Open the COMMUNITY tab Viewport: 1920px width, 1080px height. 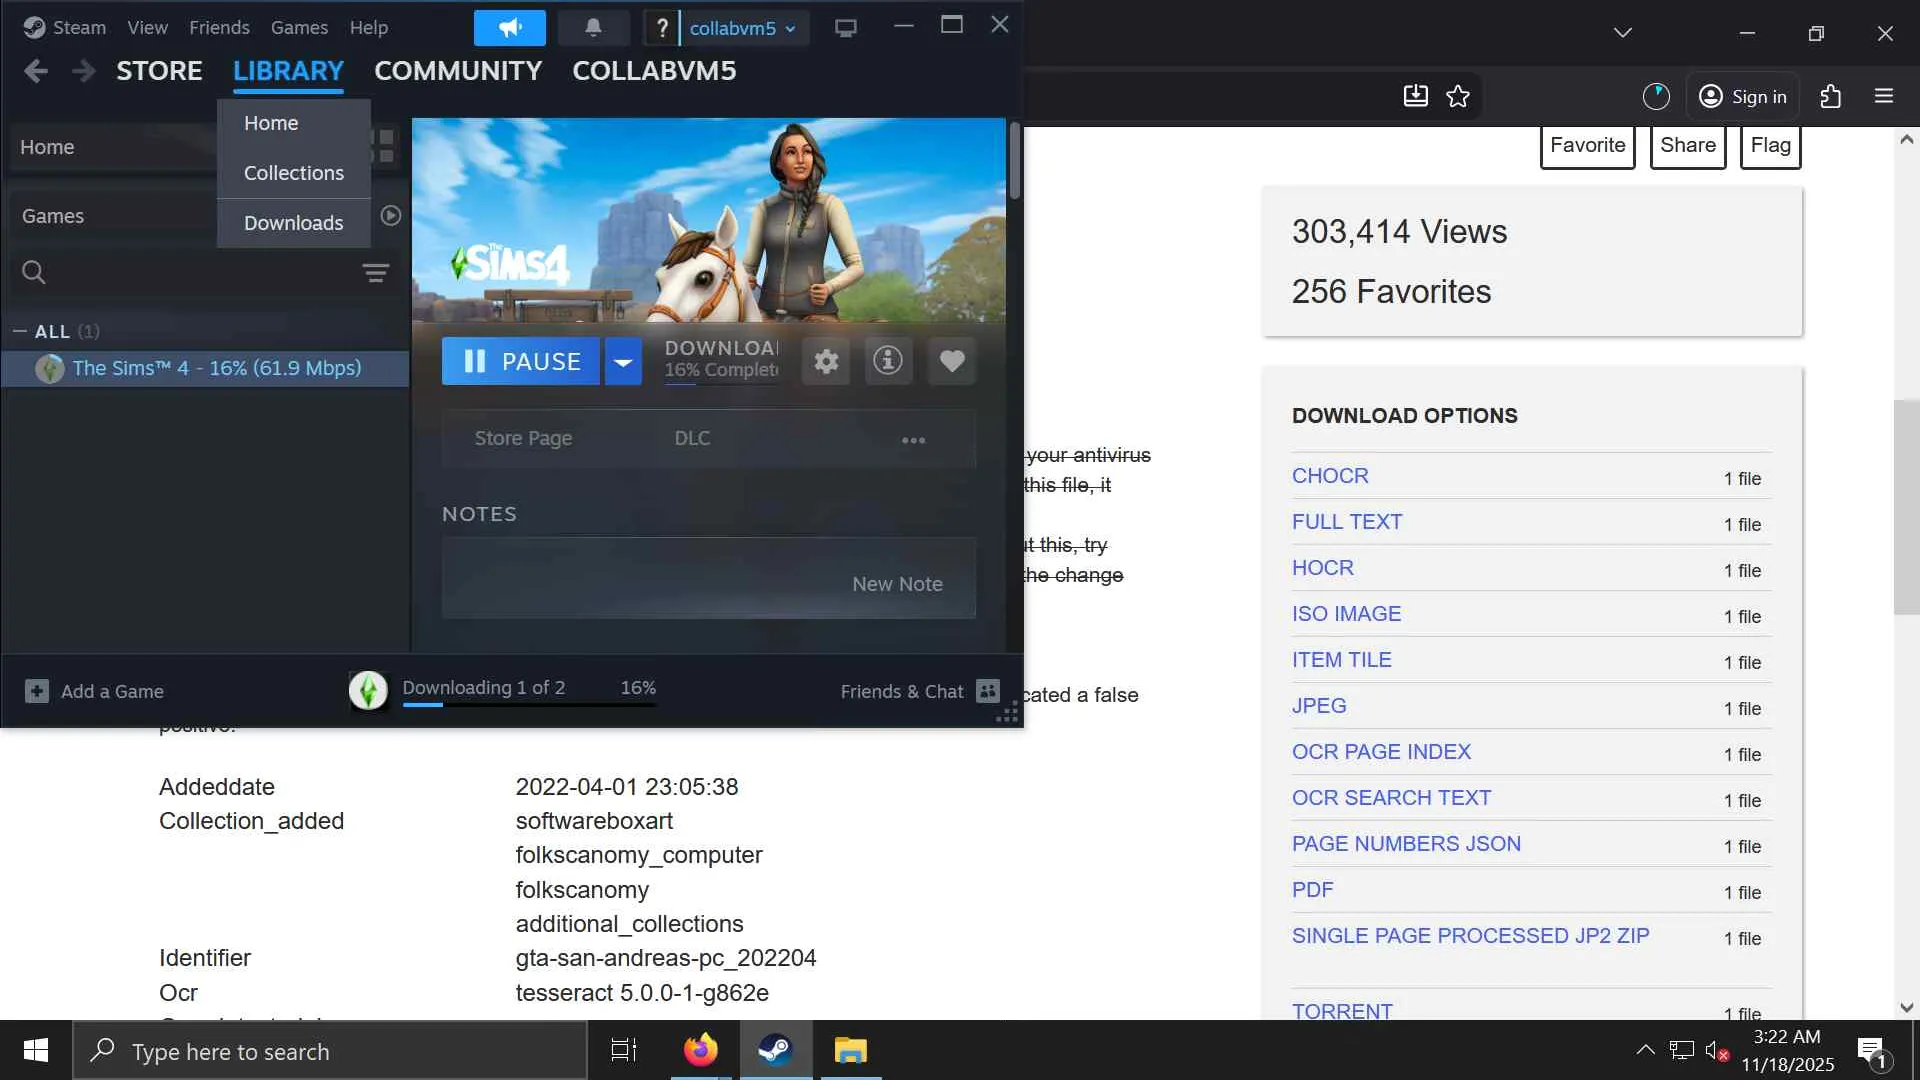[x=458, y=71]
